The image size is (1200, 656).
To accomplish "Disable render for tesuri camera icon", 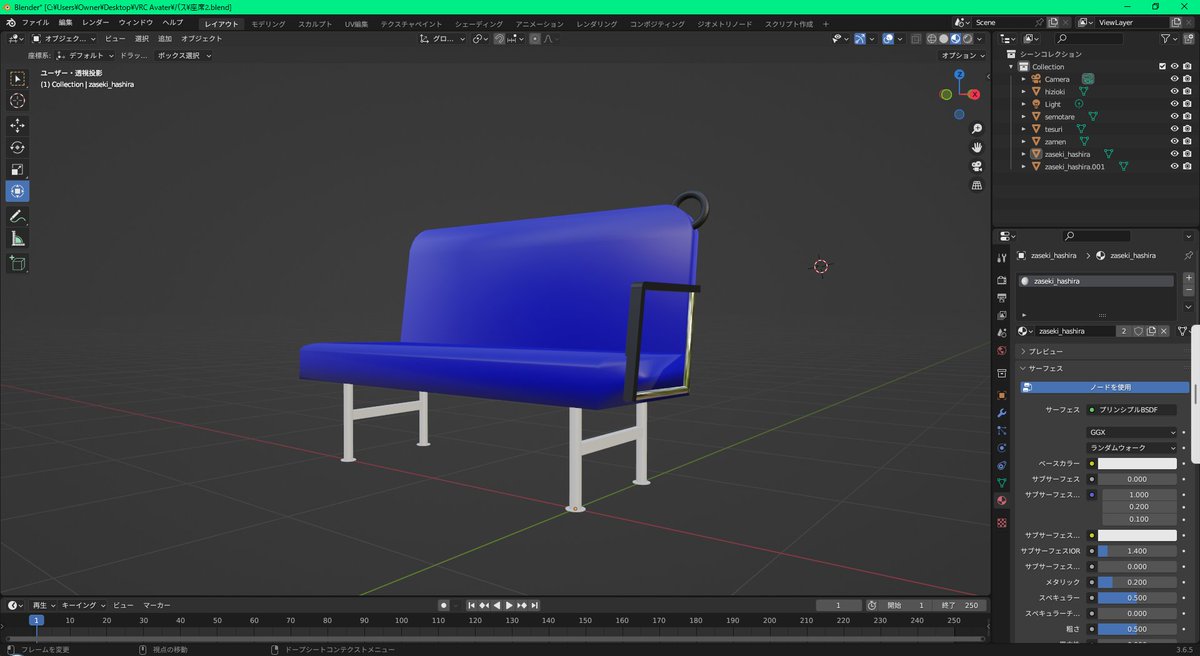I will click(x=1187, y=129).
